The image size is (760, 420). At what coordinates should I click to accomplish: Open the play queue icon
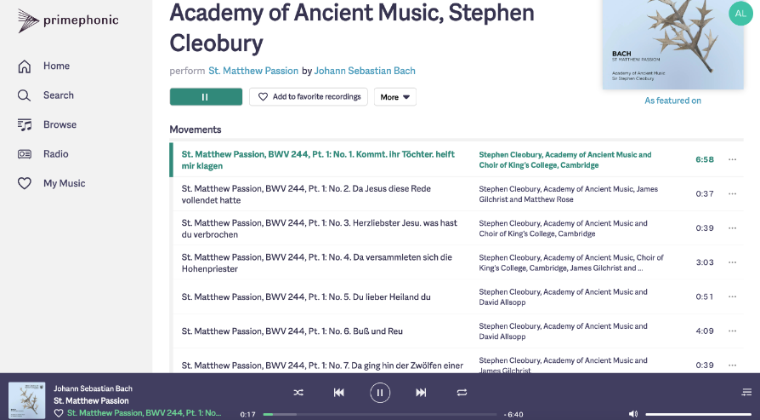click(746, 392)
